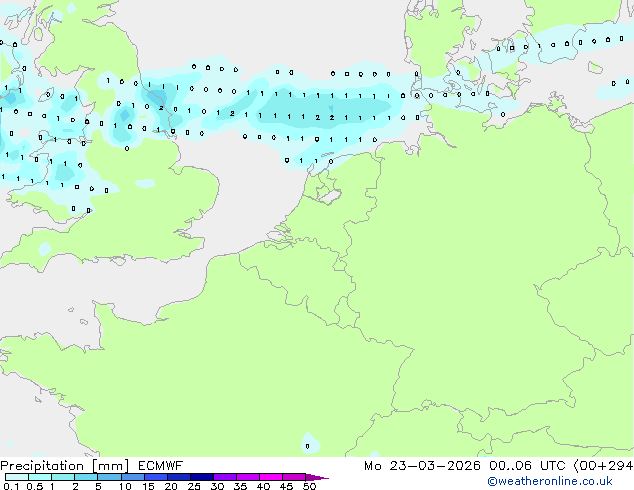The height and width of the screenshot is (490, 634).
Task: Click the '0.1' legend scale label
Action: (x=11, y=486)
